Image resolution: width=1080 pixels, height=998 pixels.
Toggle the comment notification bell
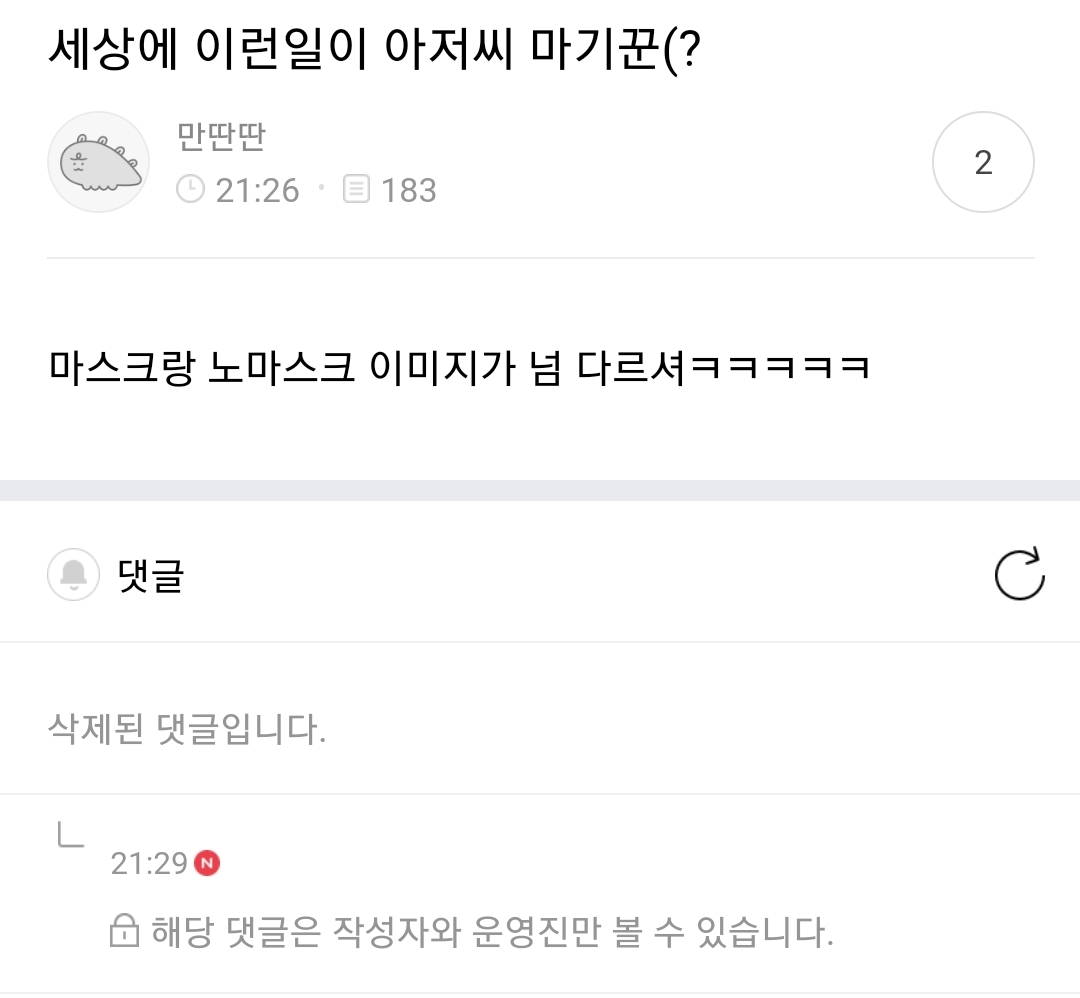[73, 575]
